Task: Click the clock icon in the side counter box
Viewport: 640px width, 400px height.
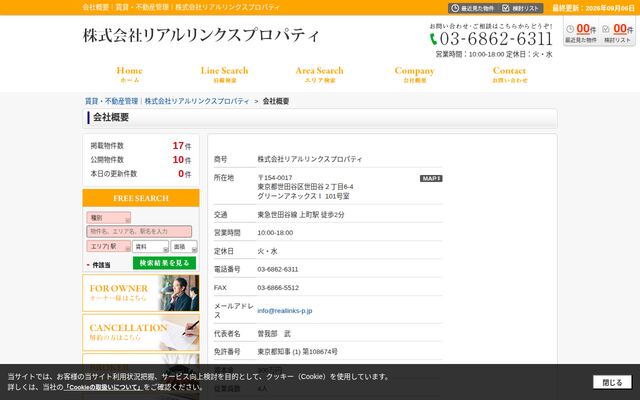Action: (x=570, y=29)
